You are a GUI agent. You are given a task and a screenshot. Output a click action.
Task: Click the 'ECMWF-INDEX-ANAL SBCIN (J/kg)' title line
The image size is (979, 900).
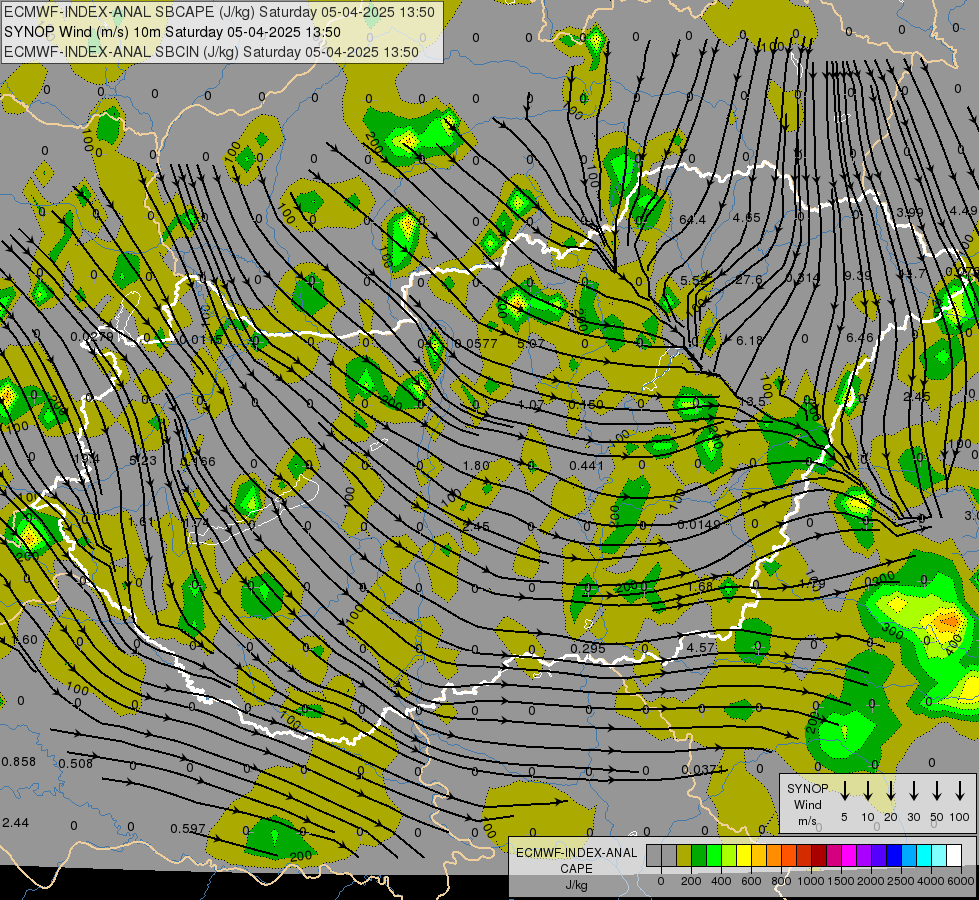click(211, 52)
